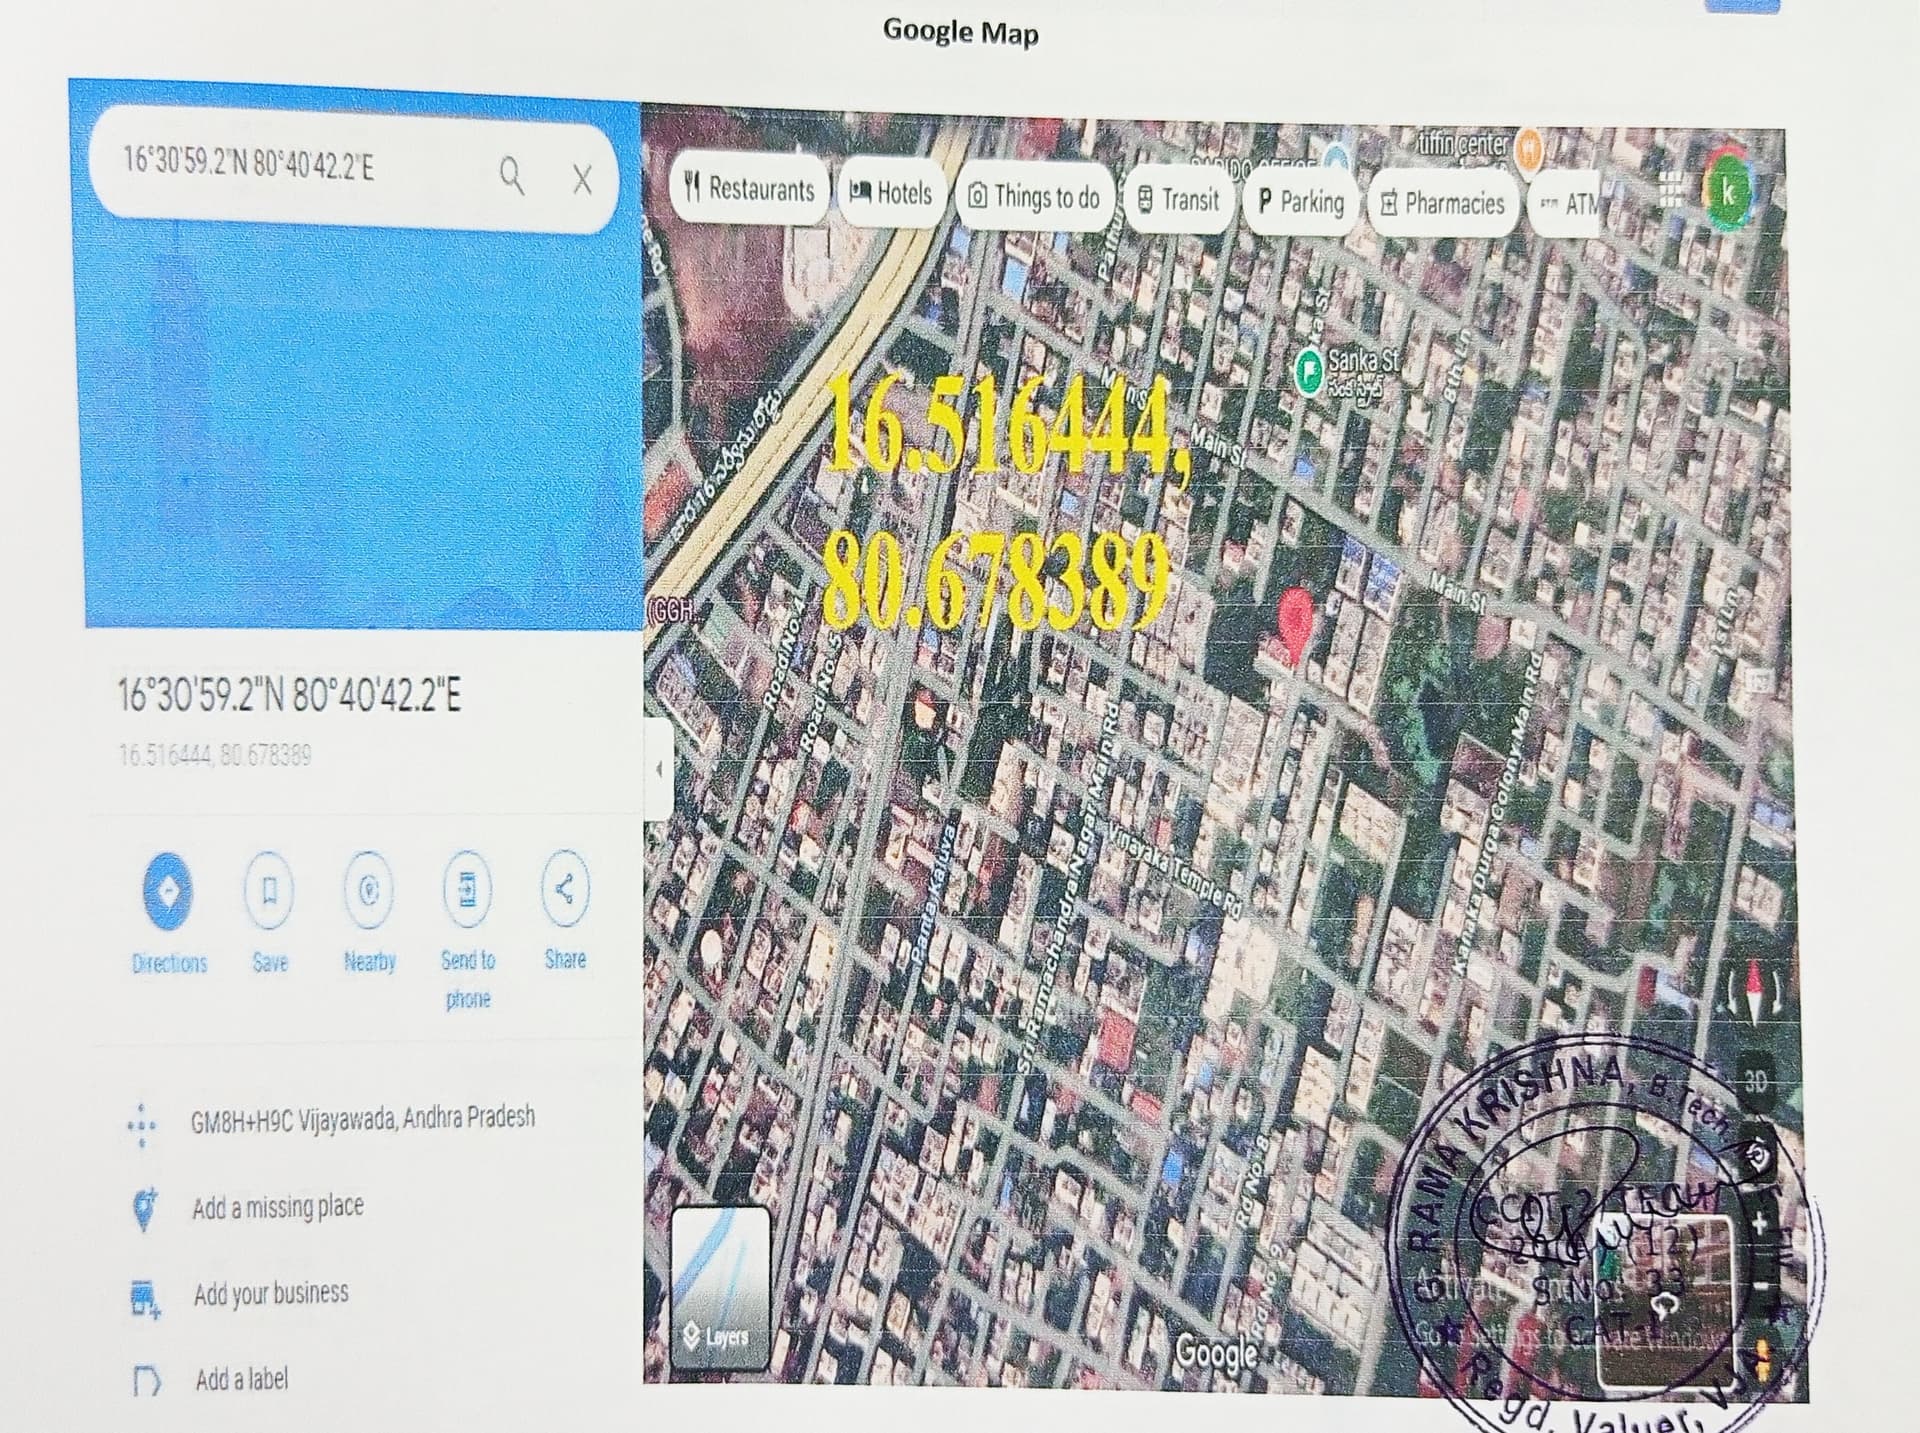Click the heading 16°30'59.2"N 80°40'42.2"E
The width and height of the screenshot is (1920, 1433).
tap(290, 695)
